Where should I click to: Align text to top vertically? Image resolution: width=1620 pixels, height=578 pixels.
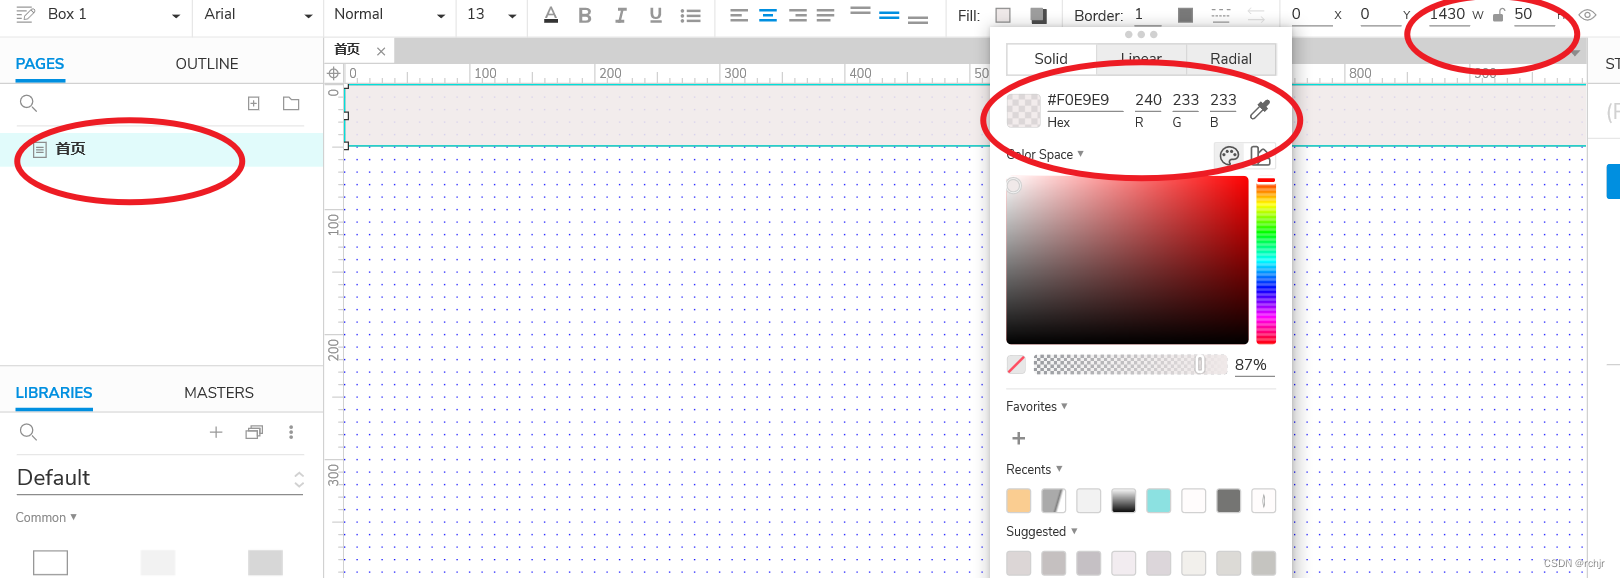tap(860, 11)
